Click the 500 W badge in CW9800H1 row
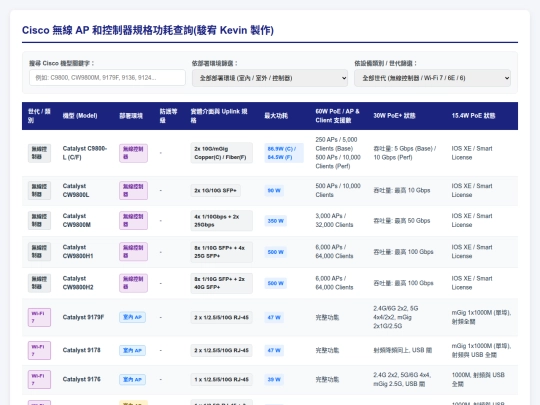 (x=276, y=252)
